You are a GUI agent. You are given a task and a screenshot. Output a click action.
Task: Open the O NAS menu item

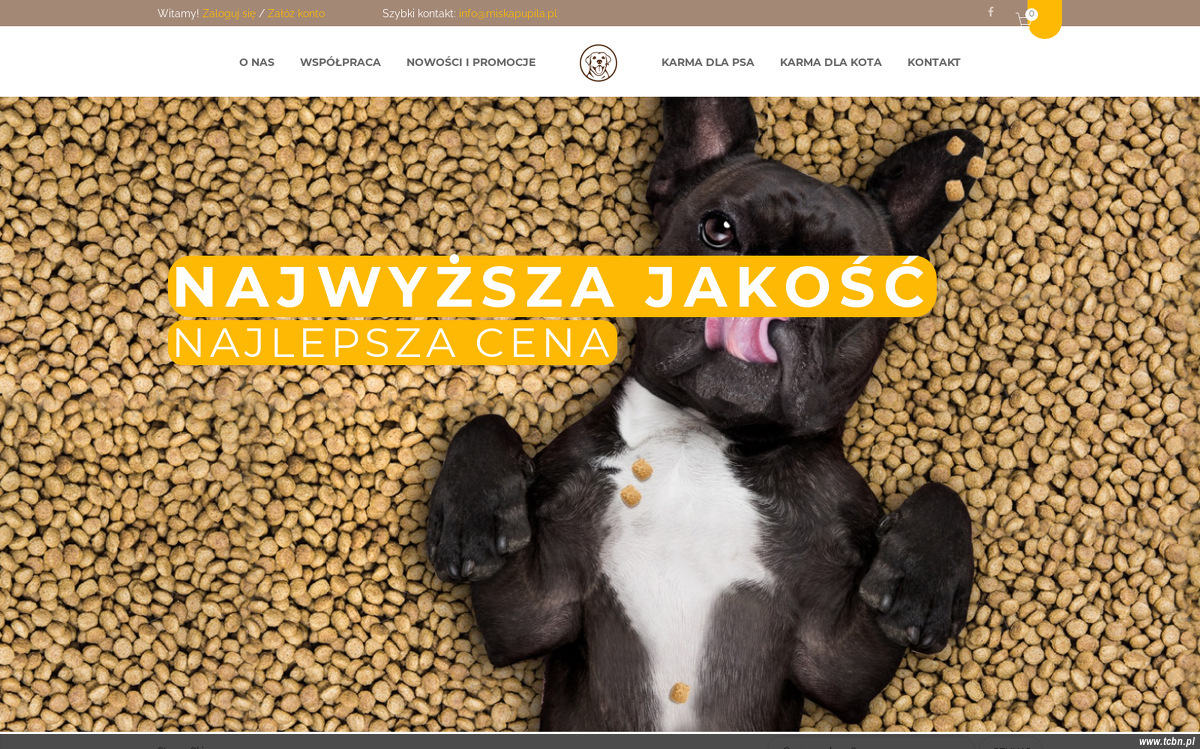click(x=257, y=62)
